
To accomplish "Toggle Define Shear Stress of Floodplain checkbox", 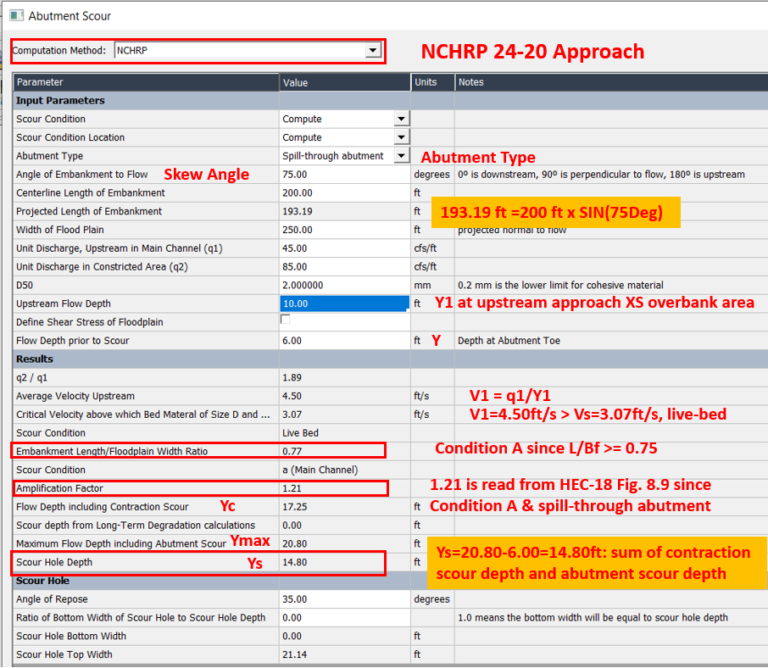I will click(286, 321).
